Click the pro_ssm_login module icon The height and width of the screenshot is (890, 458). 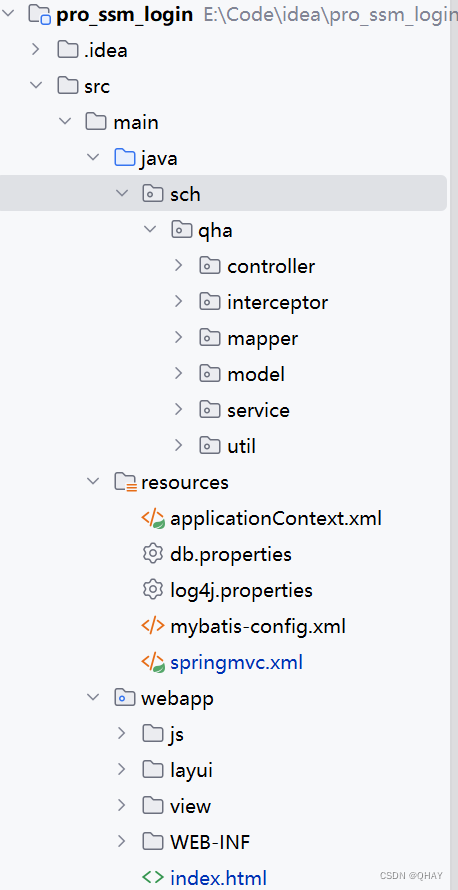click(x=40, y=15)
